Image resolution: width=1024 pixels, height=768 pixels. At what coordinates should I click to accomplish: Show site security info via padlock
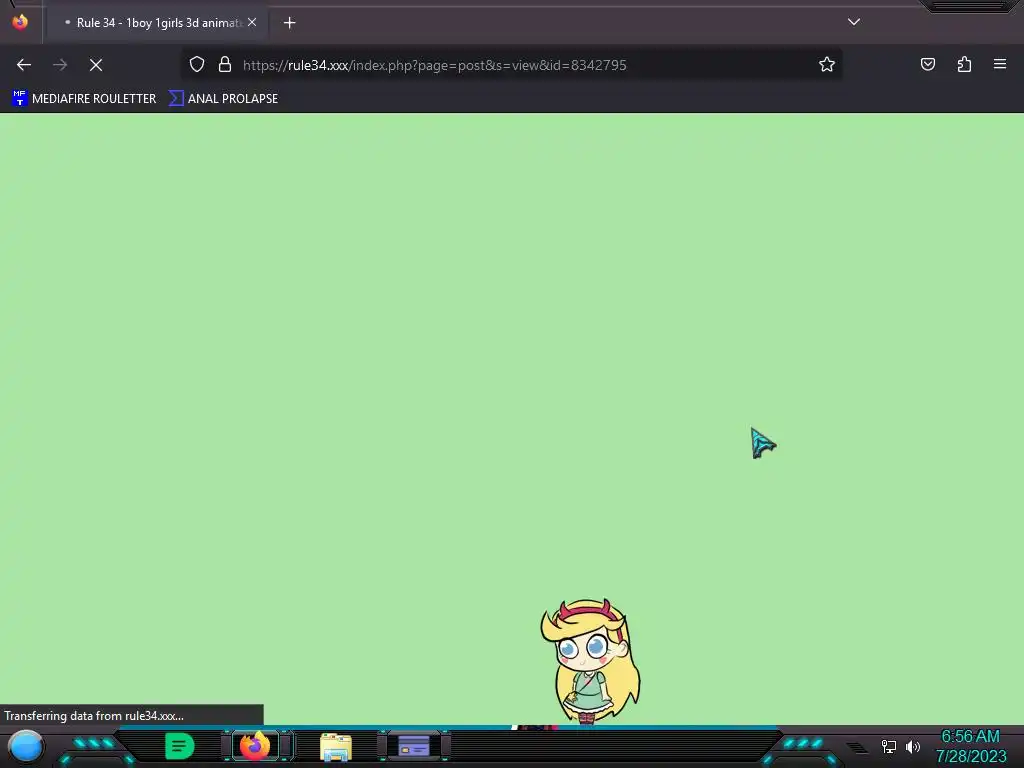click(225, 64)
